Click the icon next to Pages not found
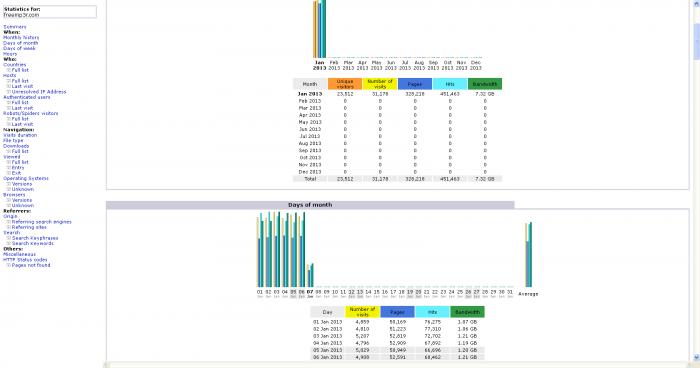Screen dimensions: 700x368 click(8, 265)
